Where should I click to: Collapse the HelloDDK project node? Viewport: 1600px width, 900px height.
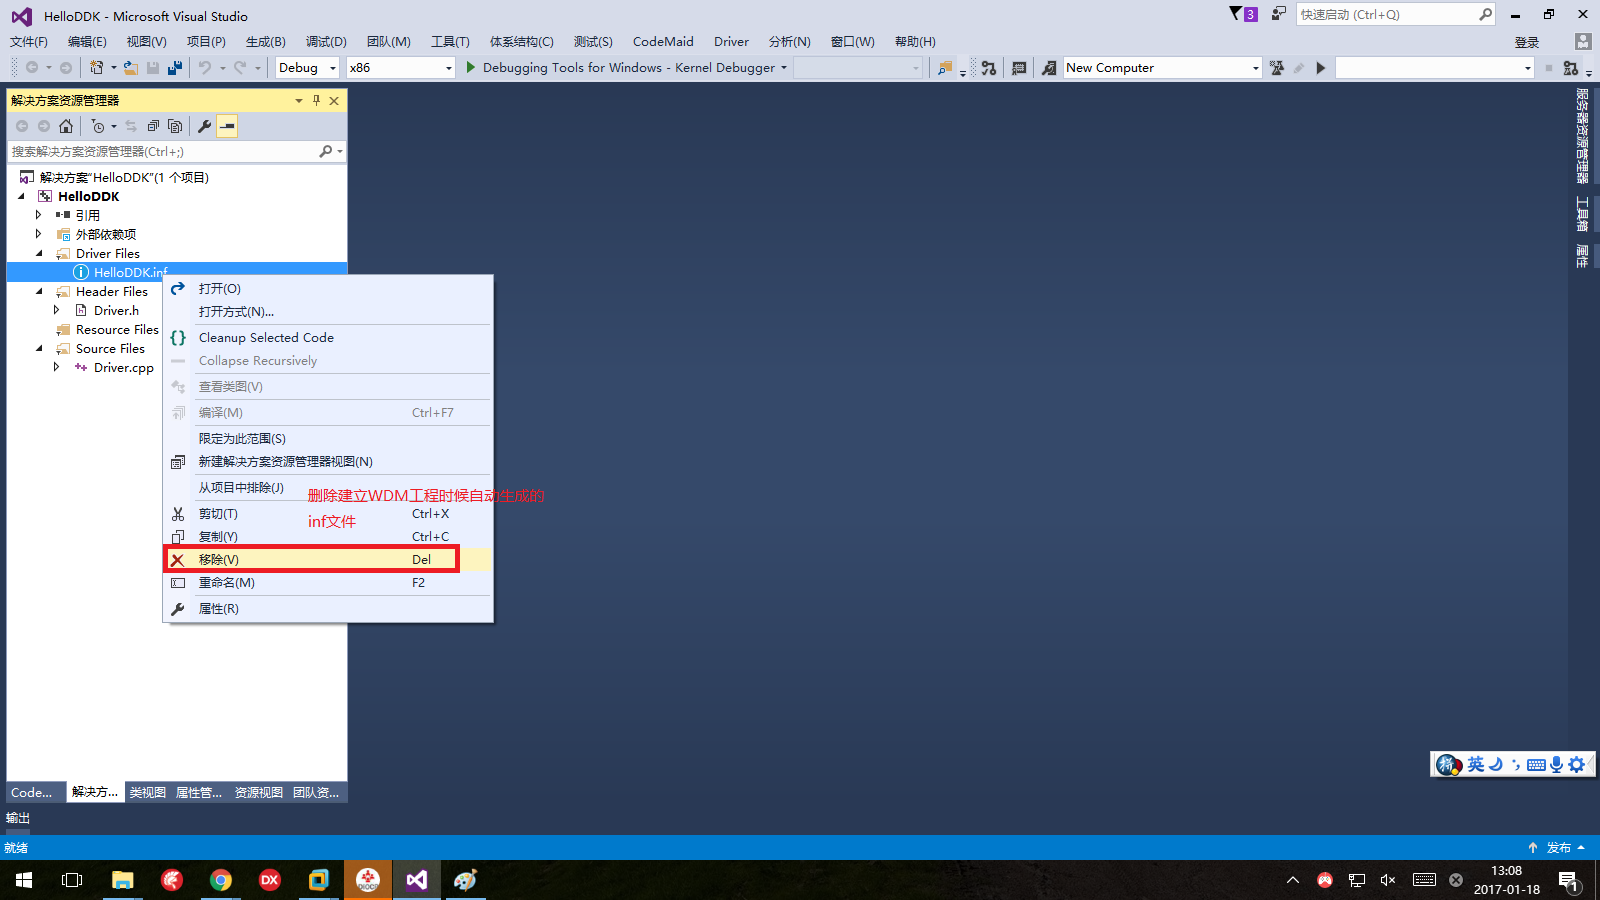tap(21, 196)
